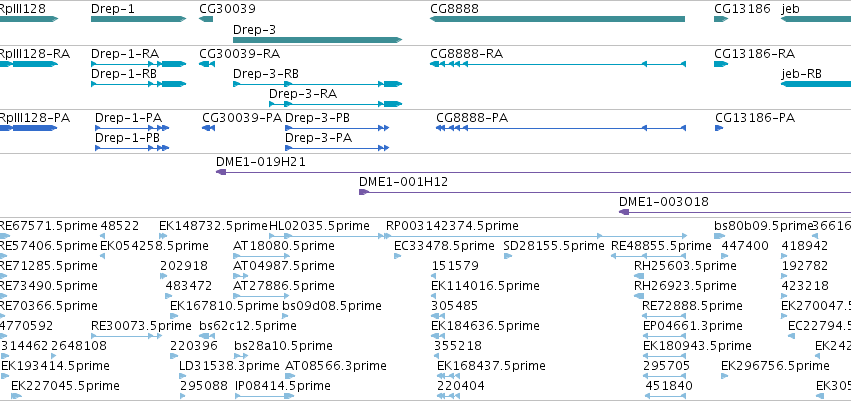Screen dimensions: 851x401
Task: Click EST RE57406.5prime
Action: [x=49, y=246]
